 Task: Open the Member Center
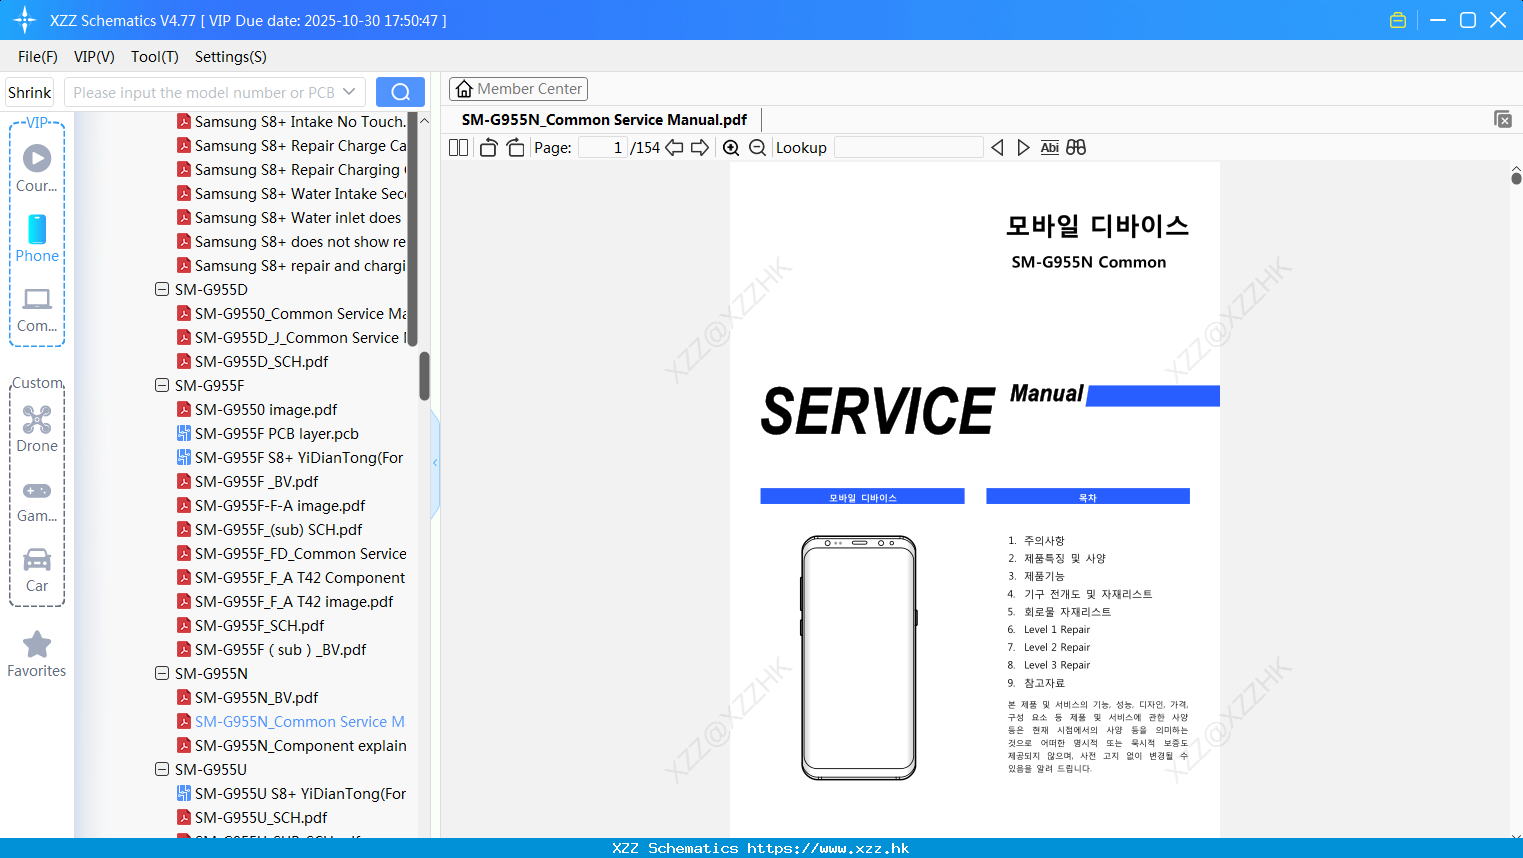pos(518,89)
